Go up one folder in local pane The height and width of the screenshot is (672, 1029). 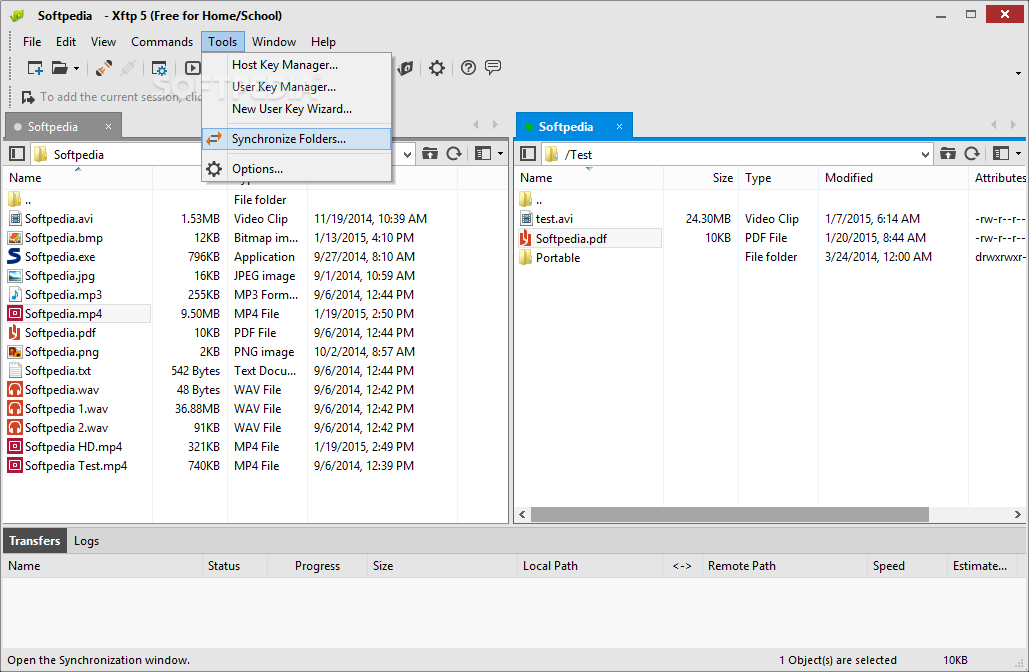(x=430, y=154)
